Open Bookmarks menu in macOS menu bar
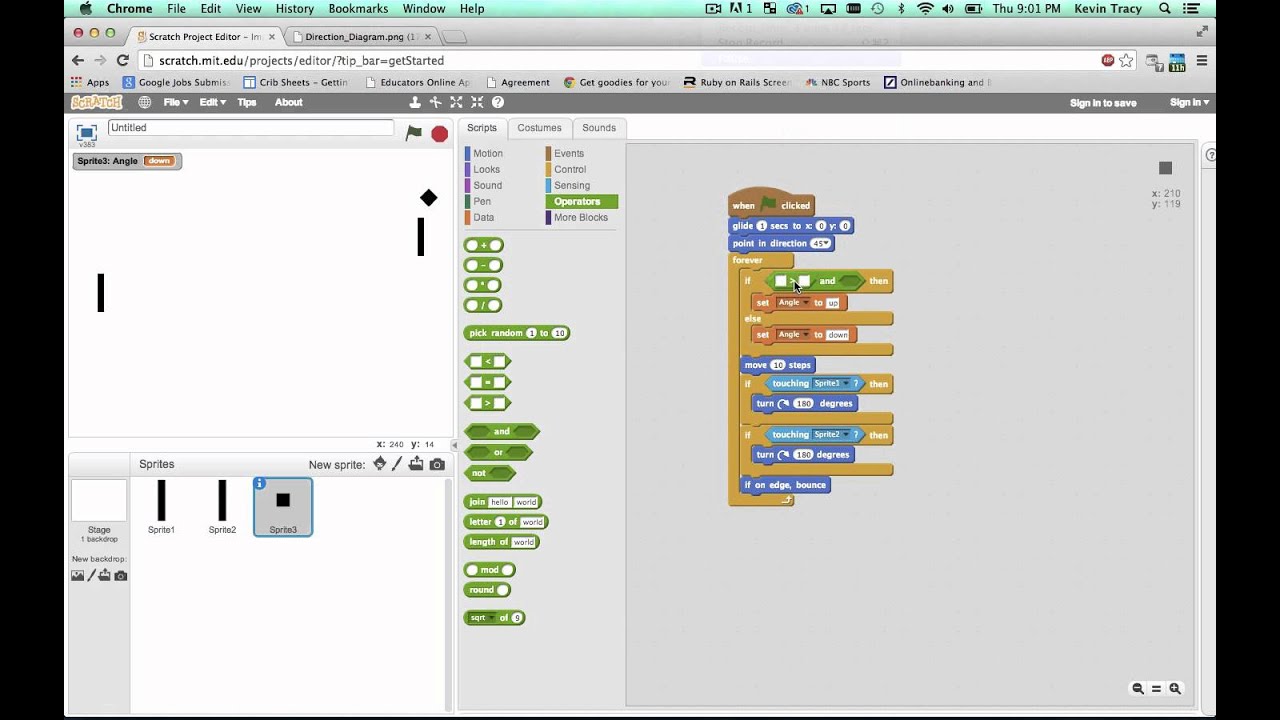The image size is (1280, 720). pos(358,8)
